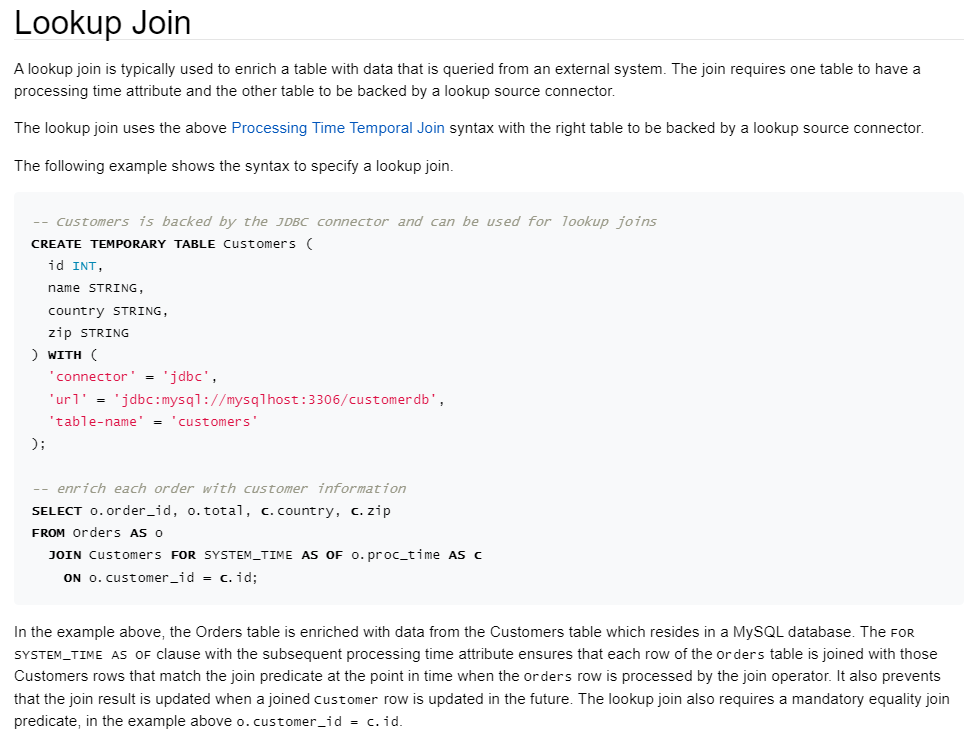Click the FROM Orders AS o line

[x=97, y=533]
